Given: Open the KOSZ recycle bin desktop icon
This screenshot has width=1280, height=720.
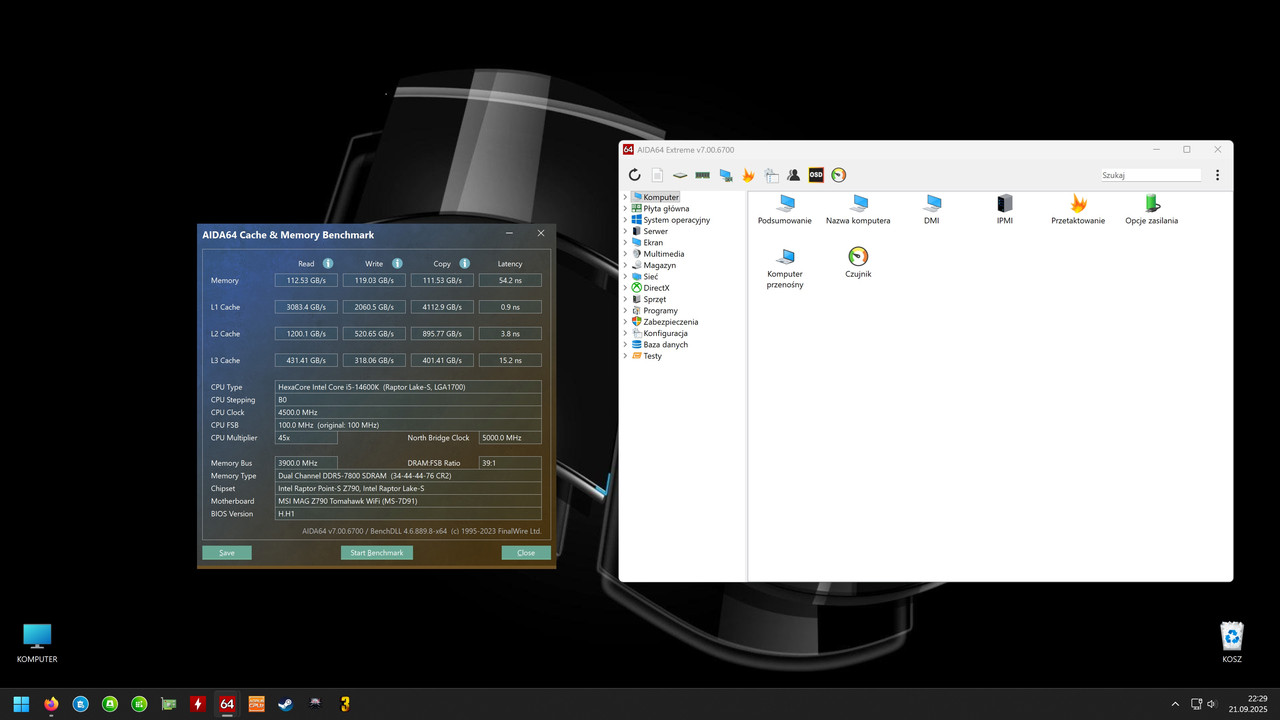Looking at the screenshot, I should tap(1232, 642).
